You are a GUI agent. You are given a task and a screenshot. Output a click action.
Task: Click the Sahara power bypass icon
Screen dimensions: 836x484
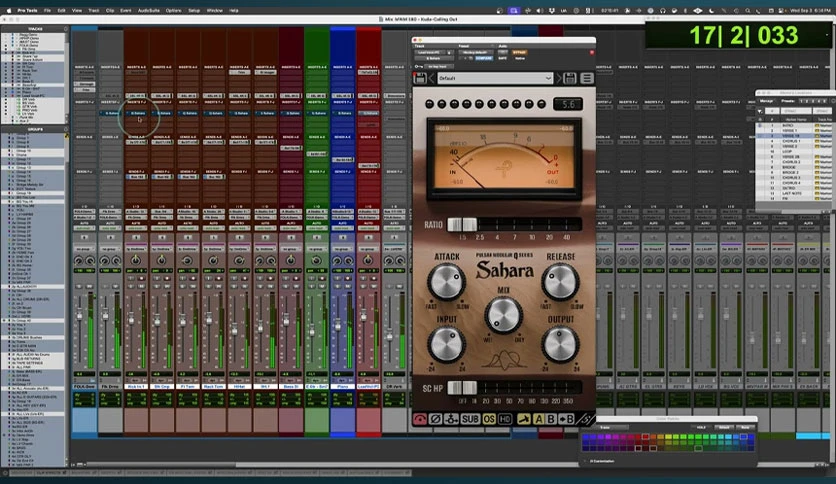click(420, 419)
